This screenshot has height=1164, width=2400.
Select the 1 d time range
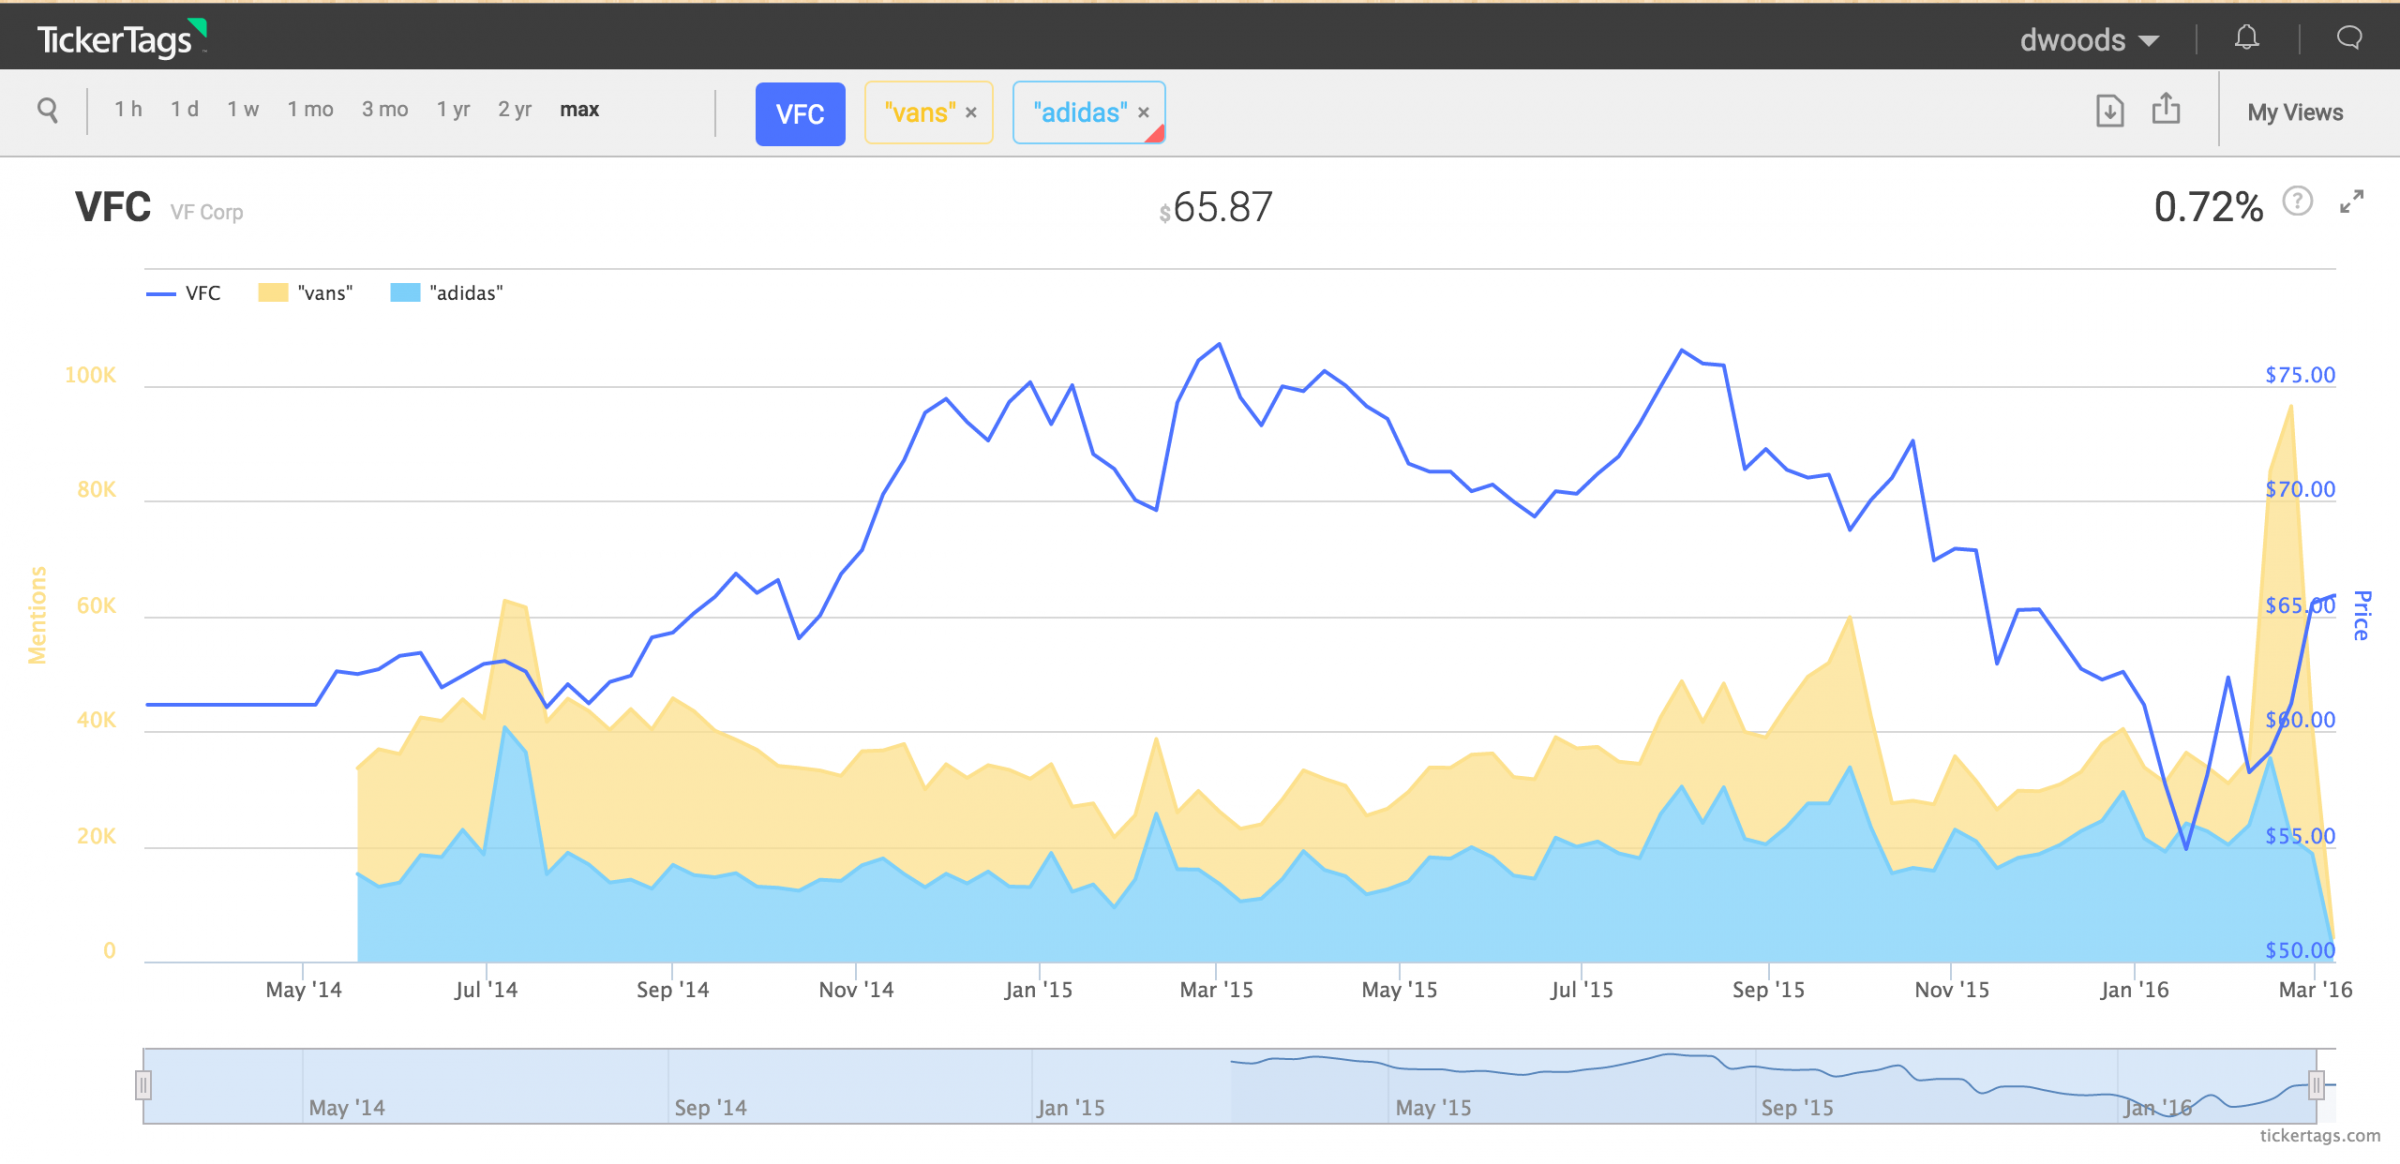[184, 109]
